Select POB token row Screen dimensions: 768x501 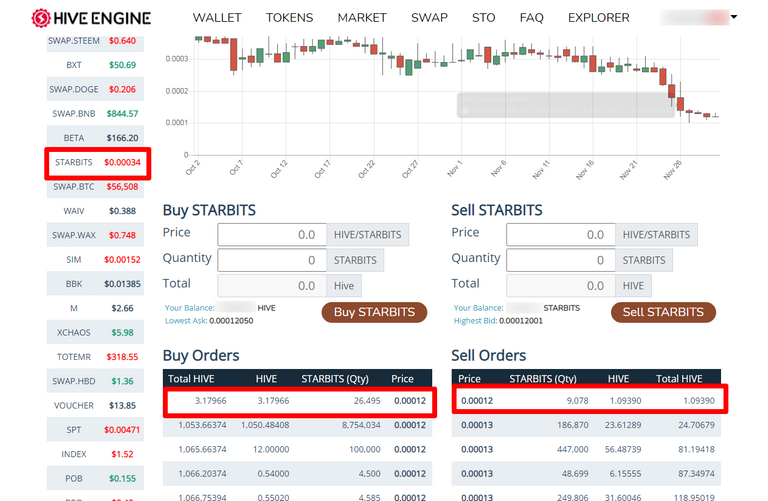(x=95, y=478)
